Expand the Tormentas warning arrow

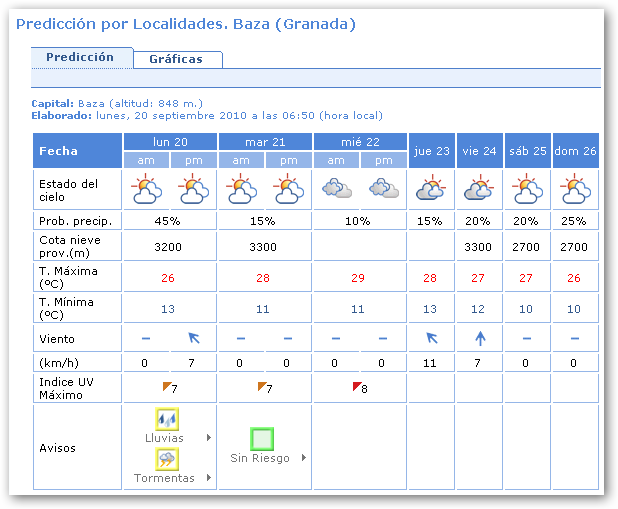point(209,478)
